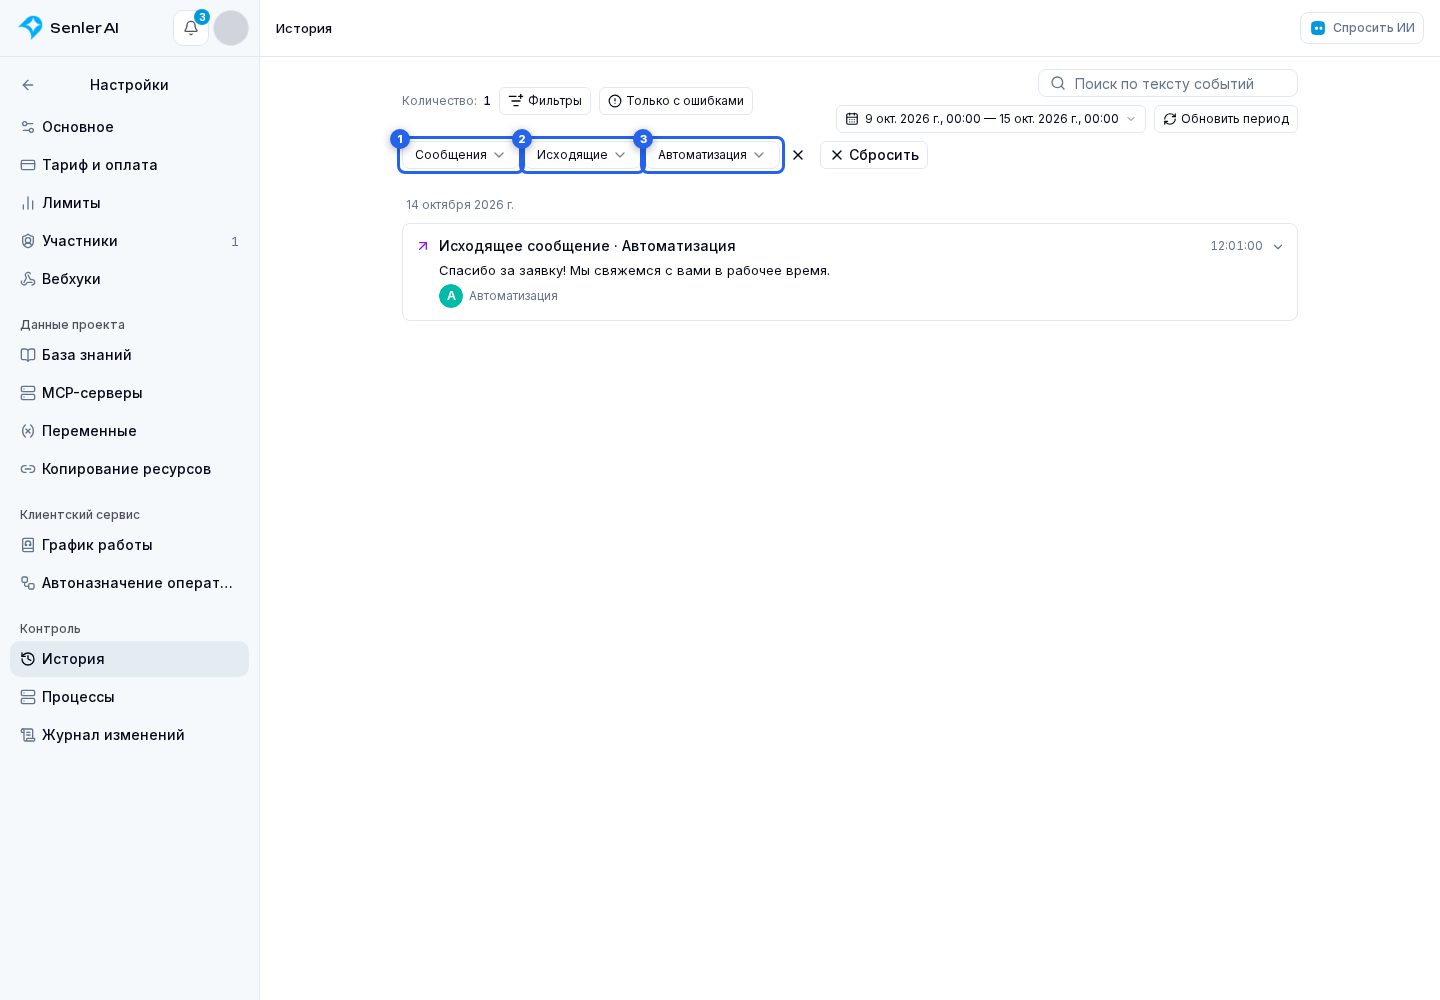1440x1000 pixels.
Task: Open Основное settings
Action: pyautogui.click(x=130, y=127)
